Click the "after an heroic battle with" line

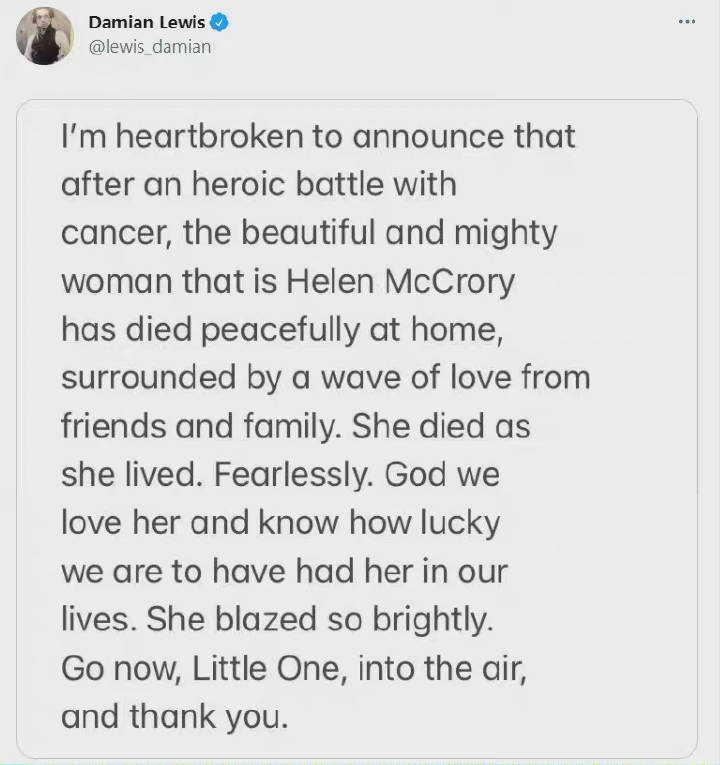pyautogui.click(x=259, y=184)
